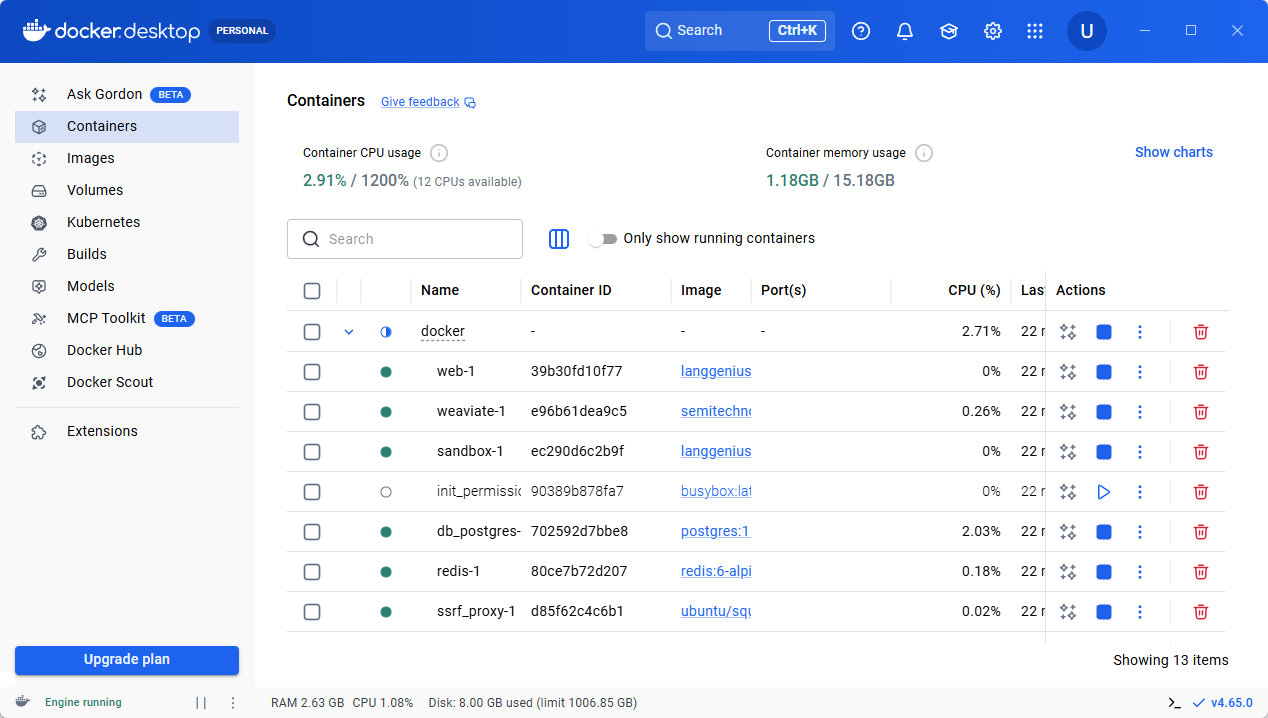Toggle Only show running containers

click(x=603, y=239)
